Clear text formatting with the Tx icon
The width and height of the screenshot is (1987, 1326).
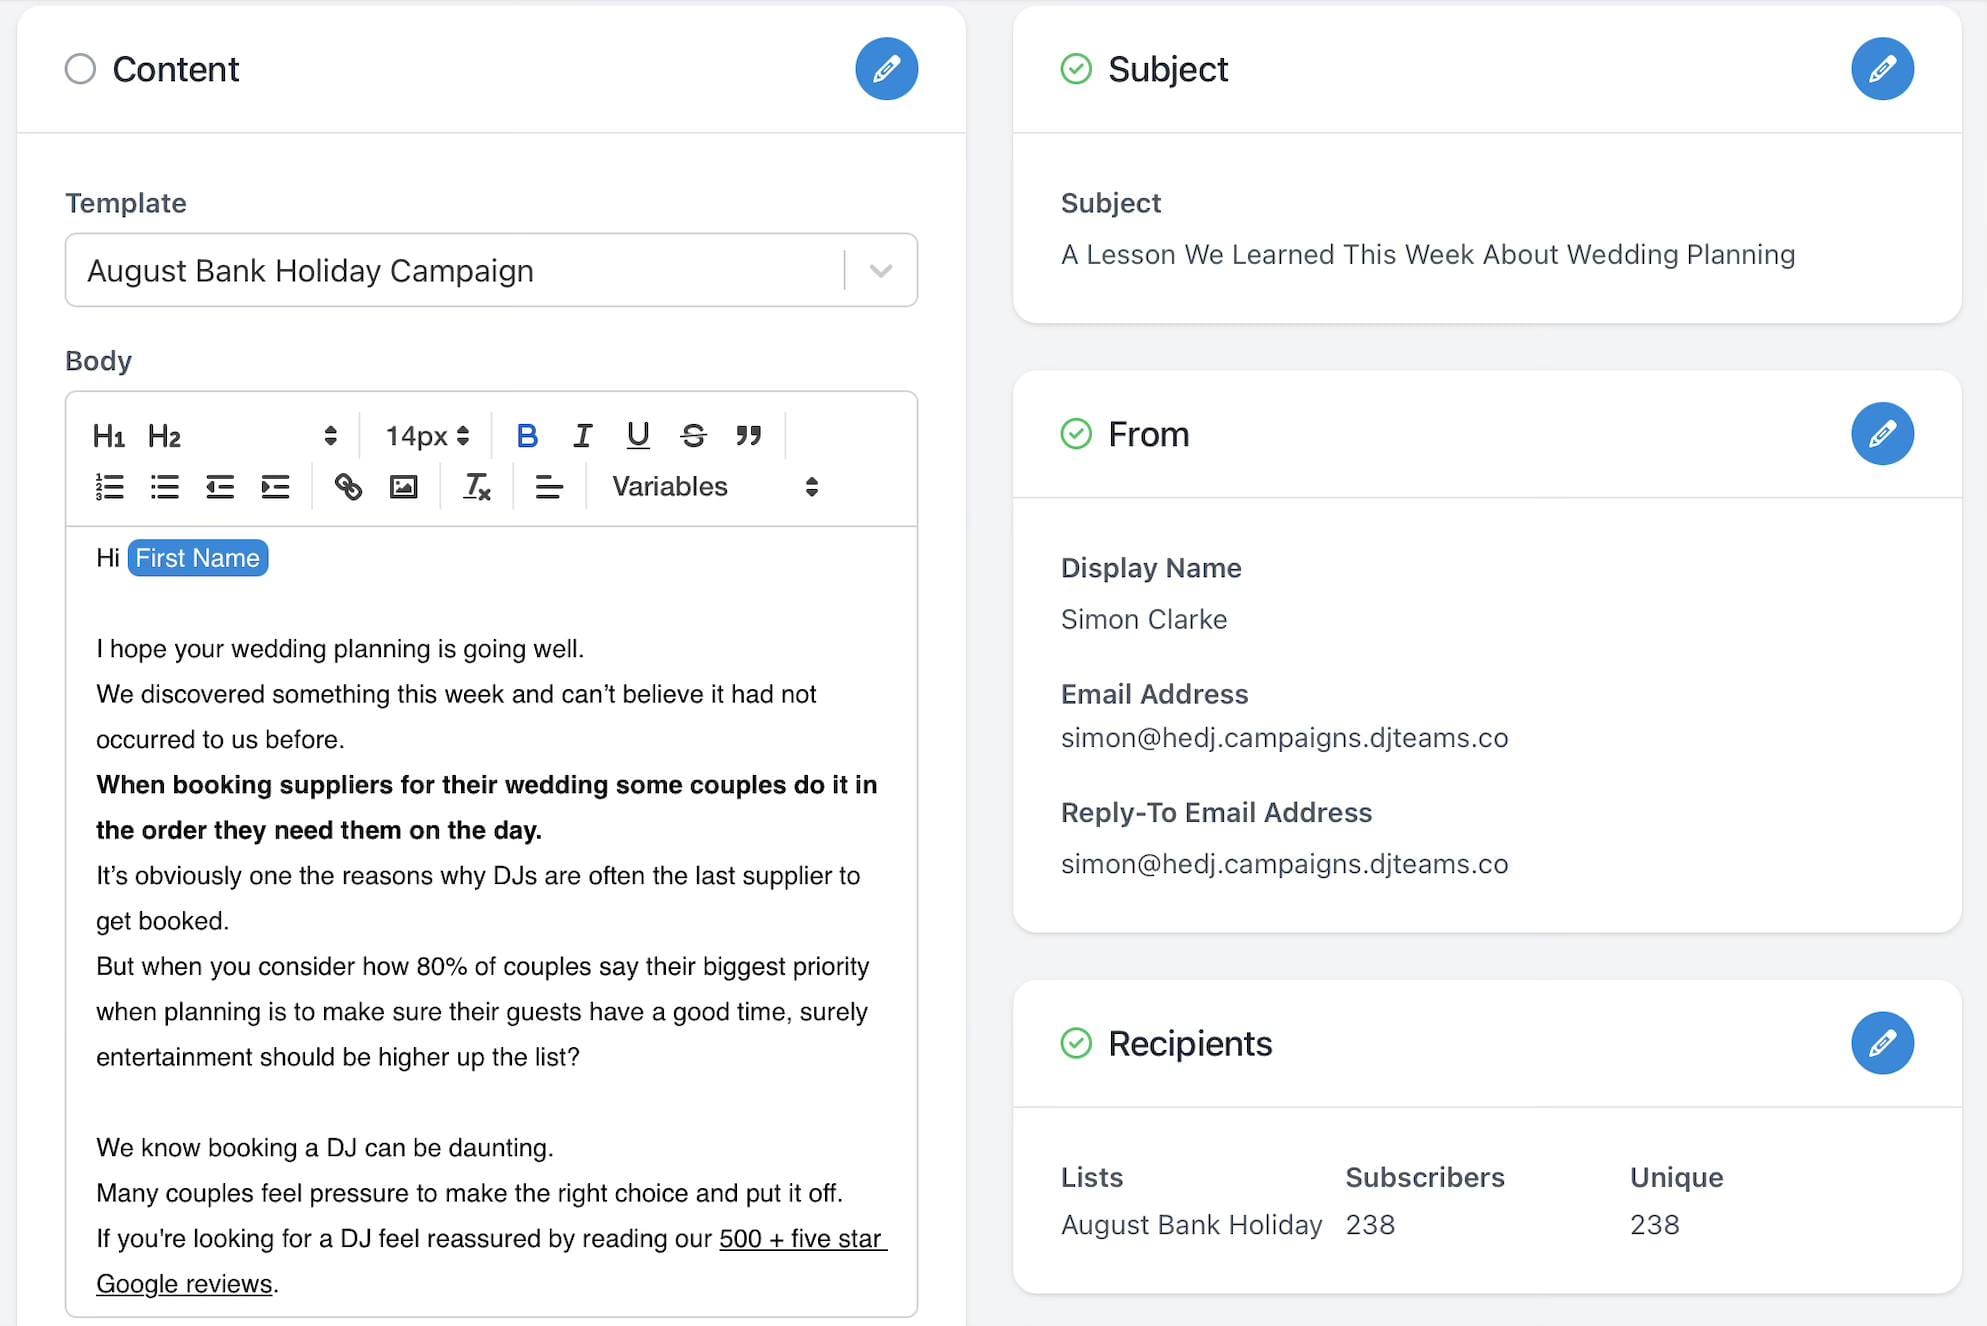(476, 487)
